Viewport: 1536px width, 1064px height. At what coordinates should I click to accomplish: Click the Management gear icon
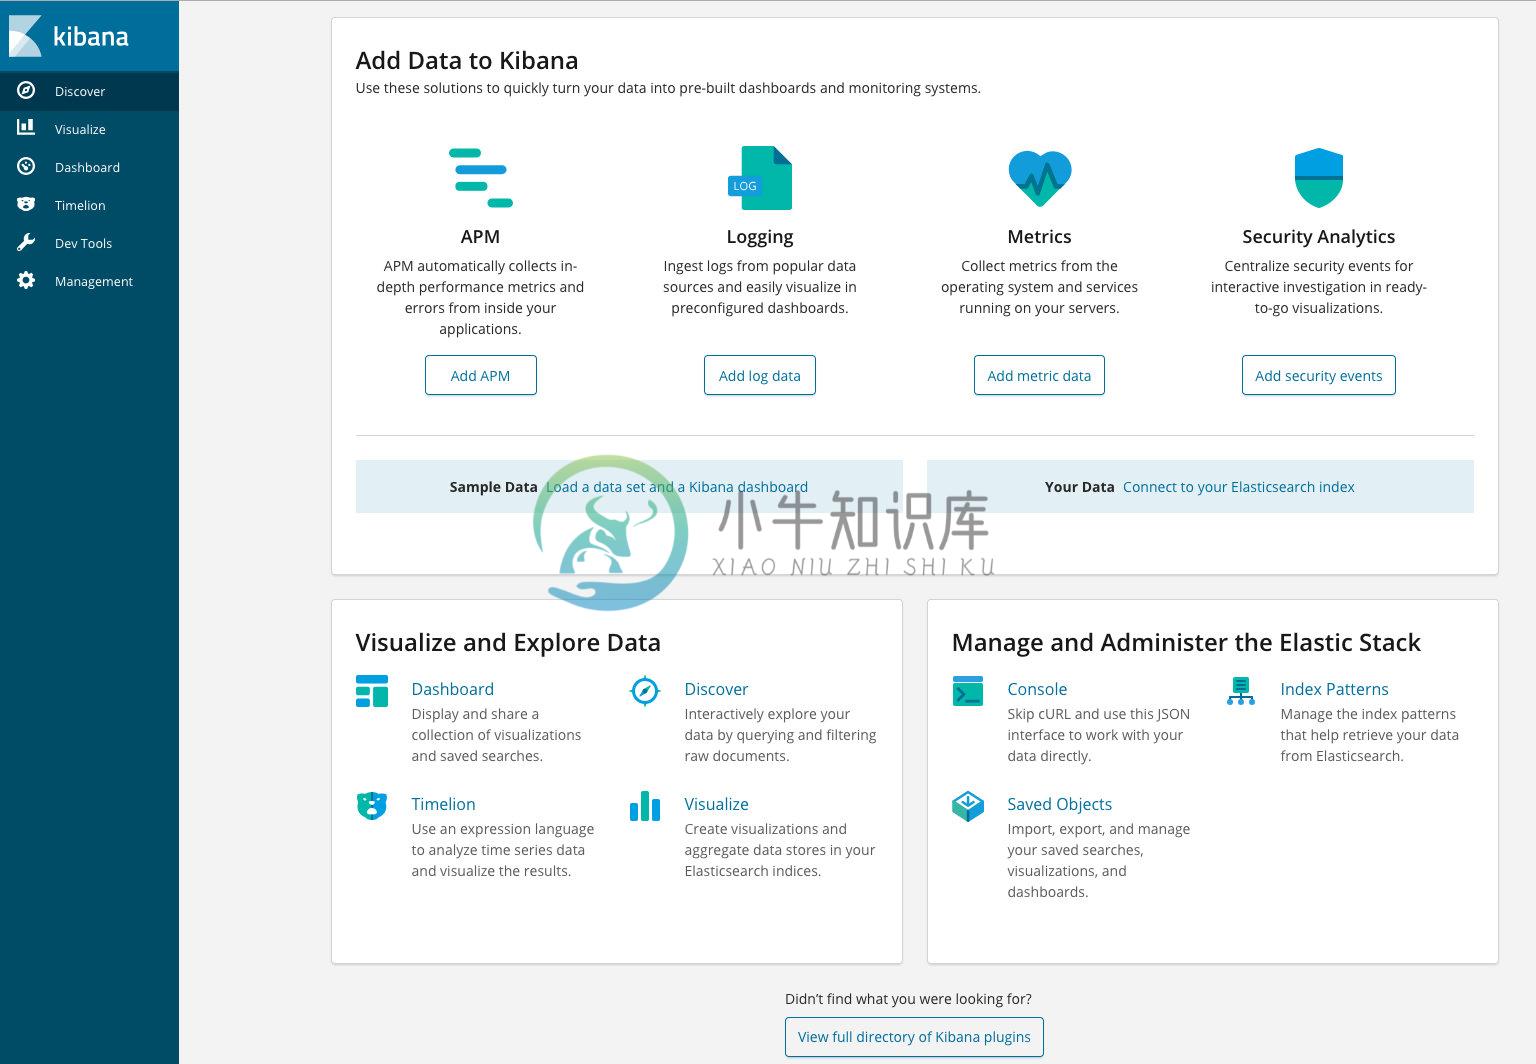pyautogui.click(x=26, y=280)
